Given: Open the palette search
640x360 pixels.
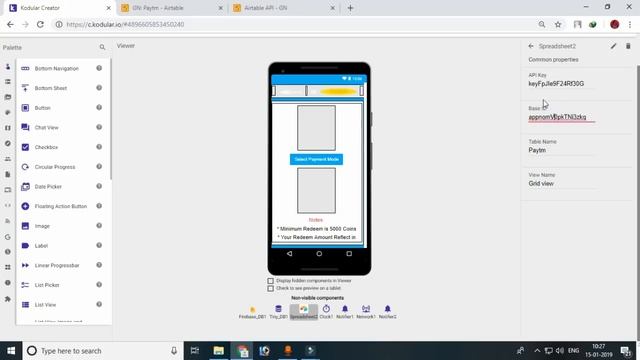Looking at the screenshot, I should tap(102, 47).
